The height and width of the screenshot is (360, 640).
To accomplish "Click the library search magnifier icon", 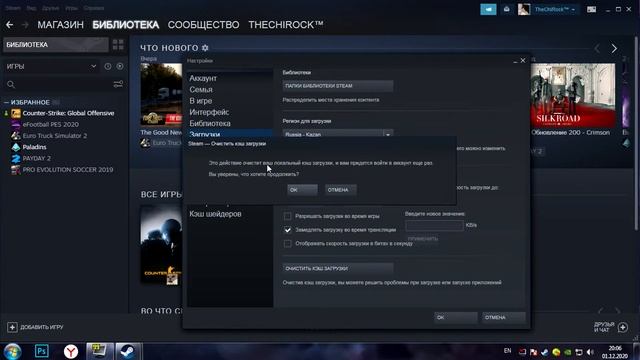I will coord(11,84).
